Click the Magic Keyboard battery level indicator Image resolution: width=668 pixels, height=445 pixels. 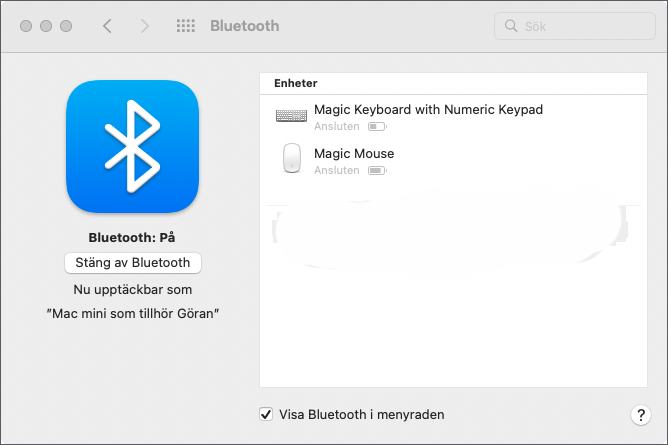[376, 128]
